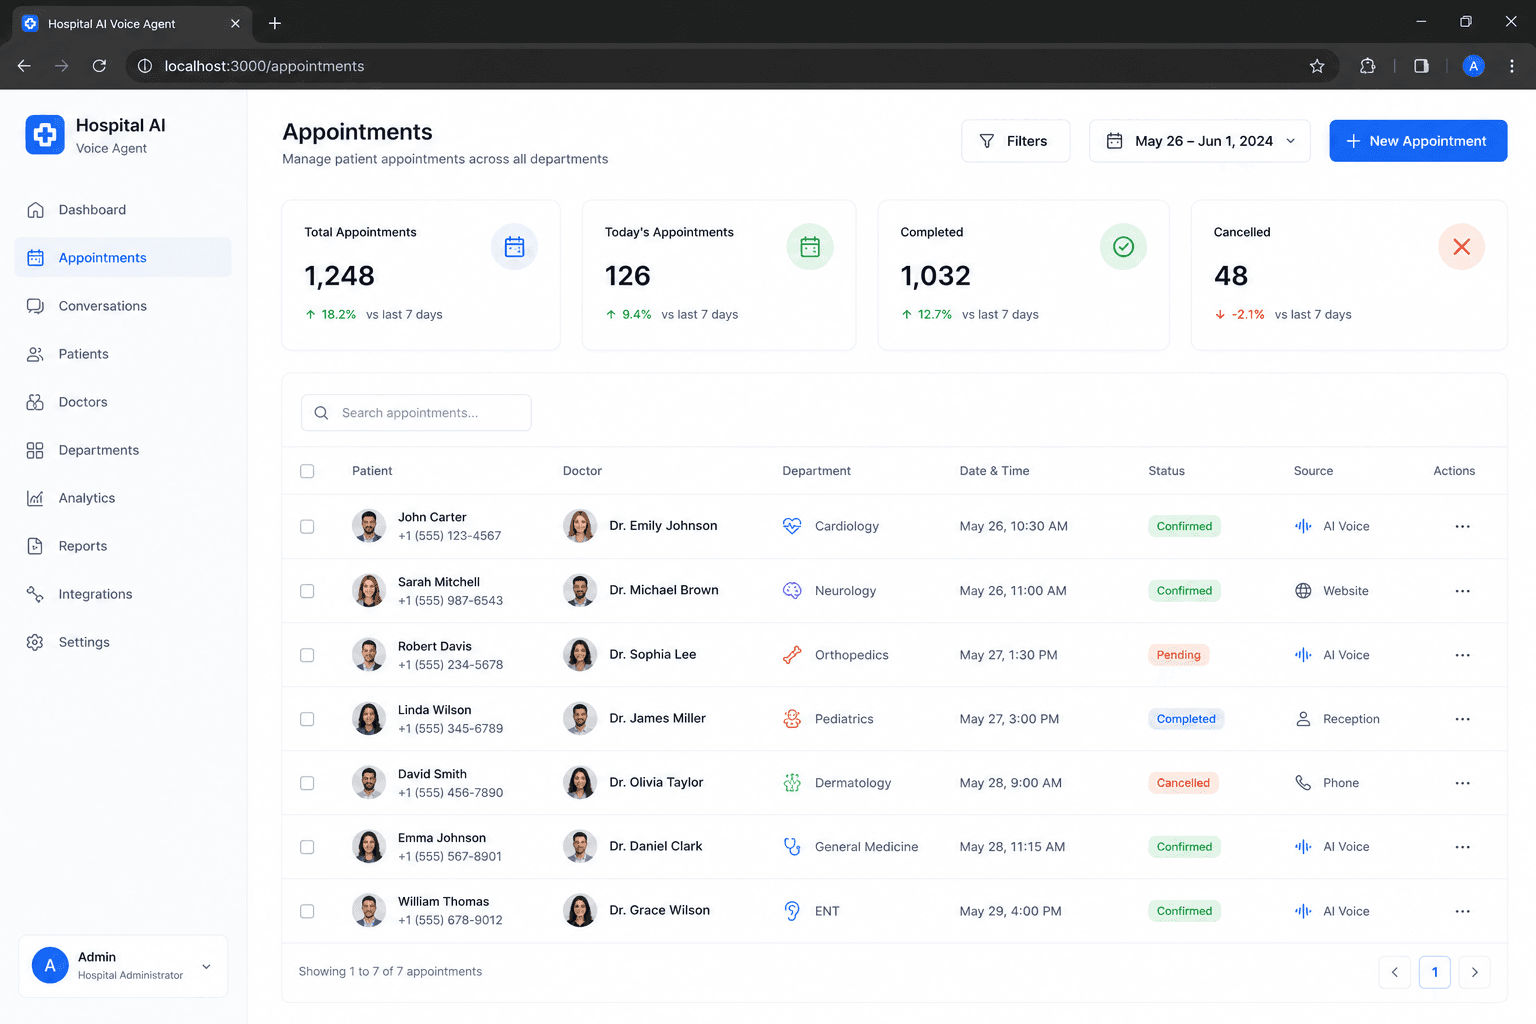
Task: Click the Reception person icon in Linda Wilson's row
Action: tap(1303, 719)
